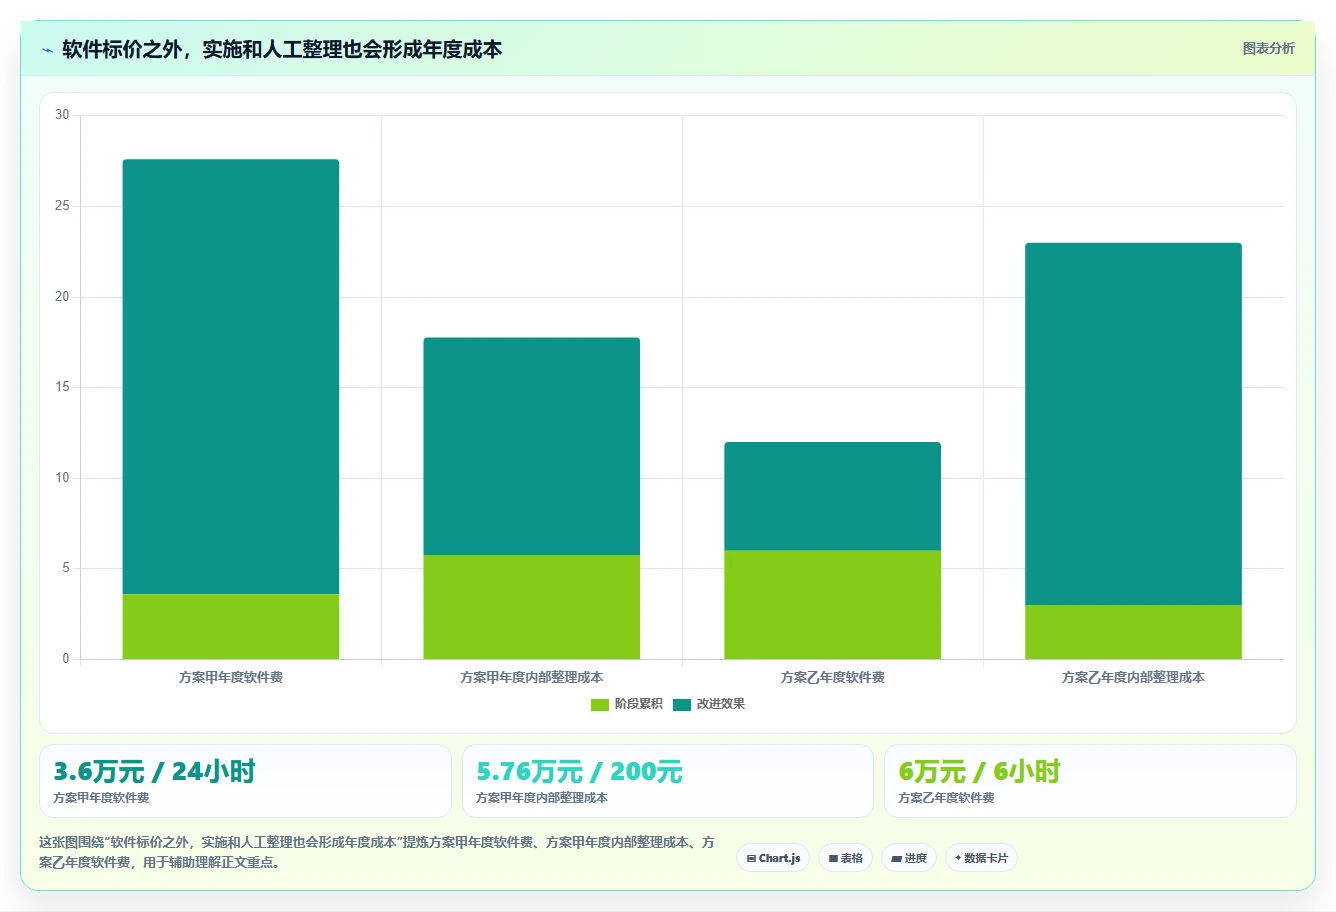The width and height of the screenshot is (1336, 912).
Task: Click green segment of 方案乙年度内部整理成本 bar
Action: click(1134, 632)
